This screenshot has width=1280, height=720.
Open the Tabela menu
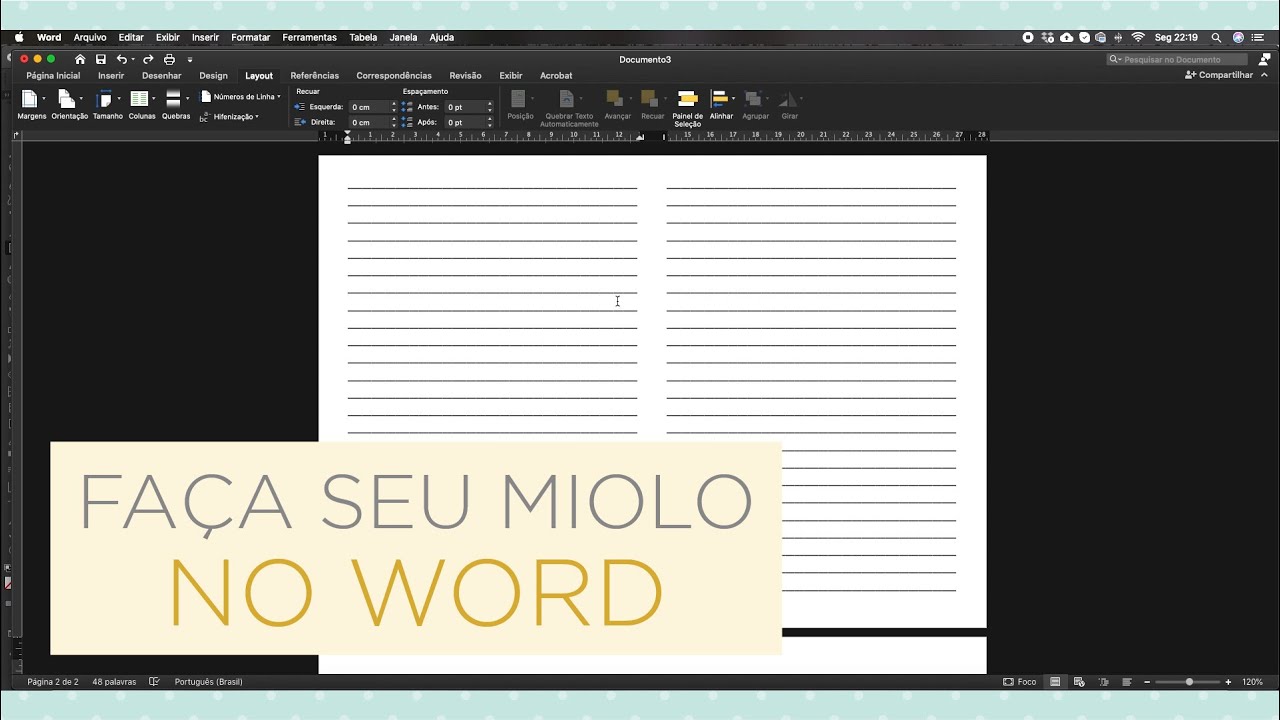[363, 37]
